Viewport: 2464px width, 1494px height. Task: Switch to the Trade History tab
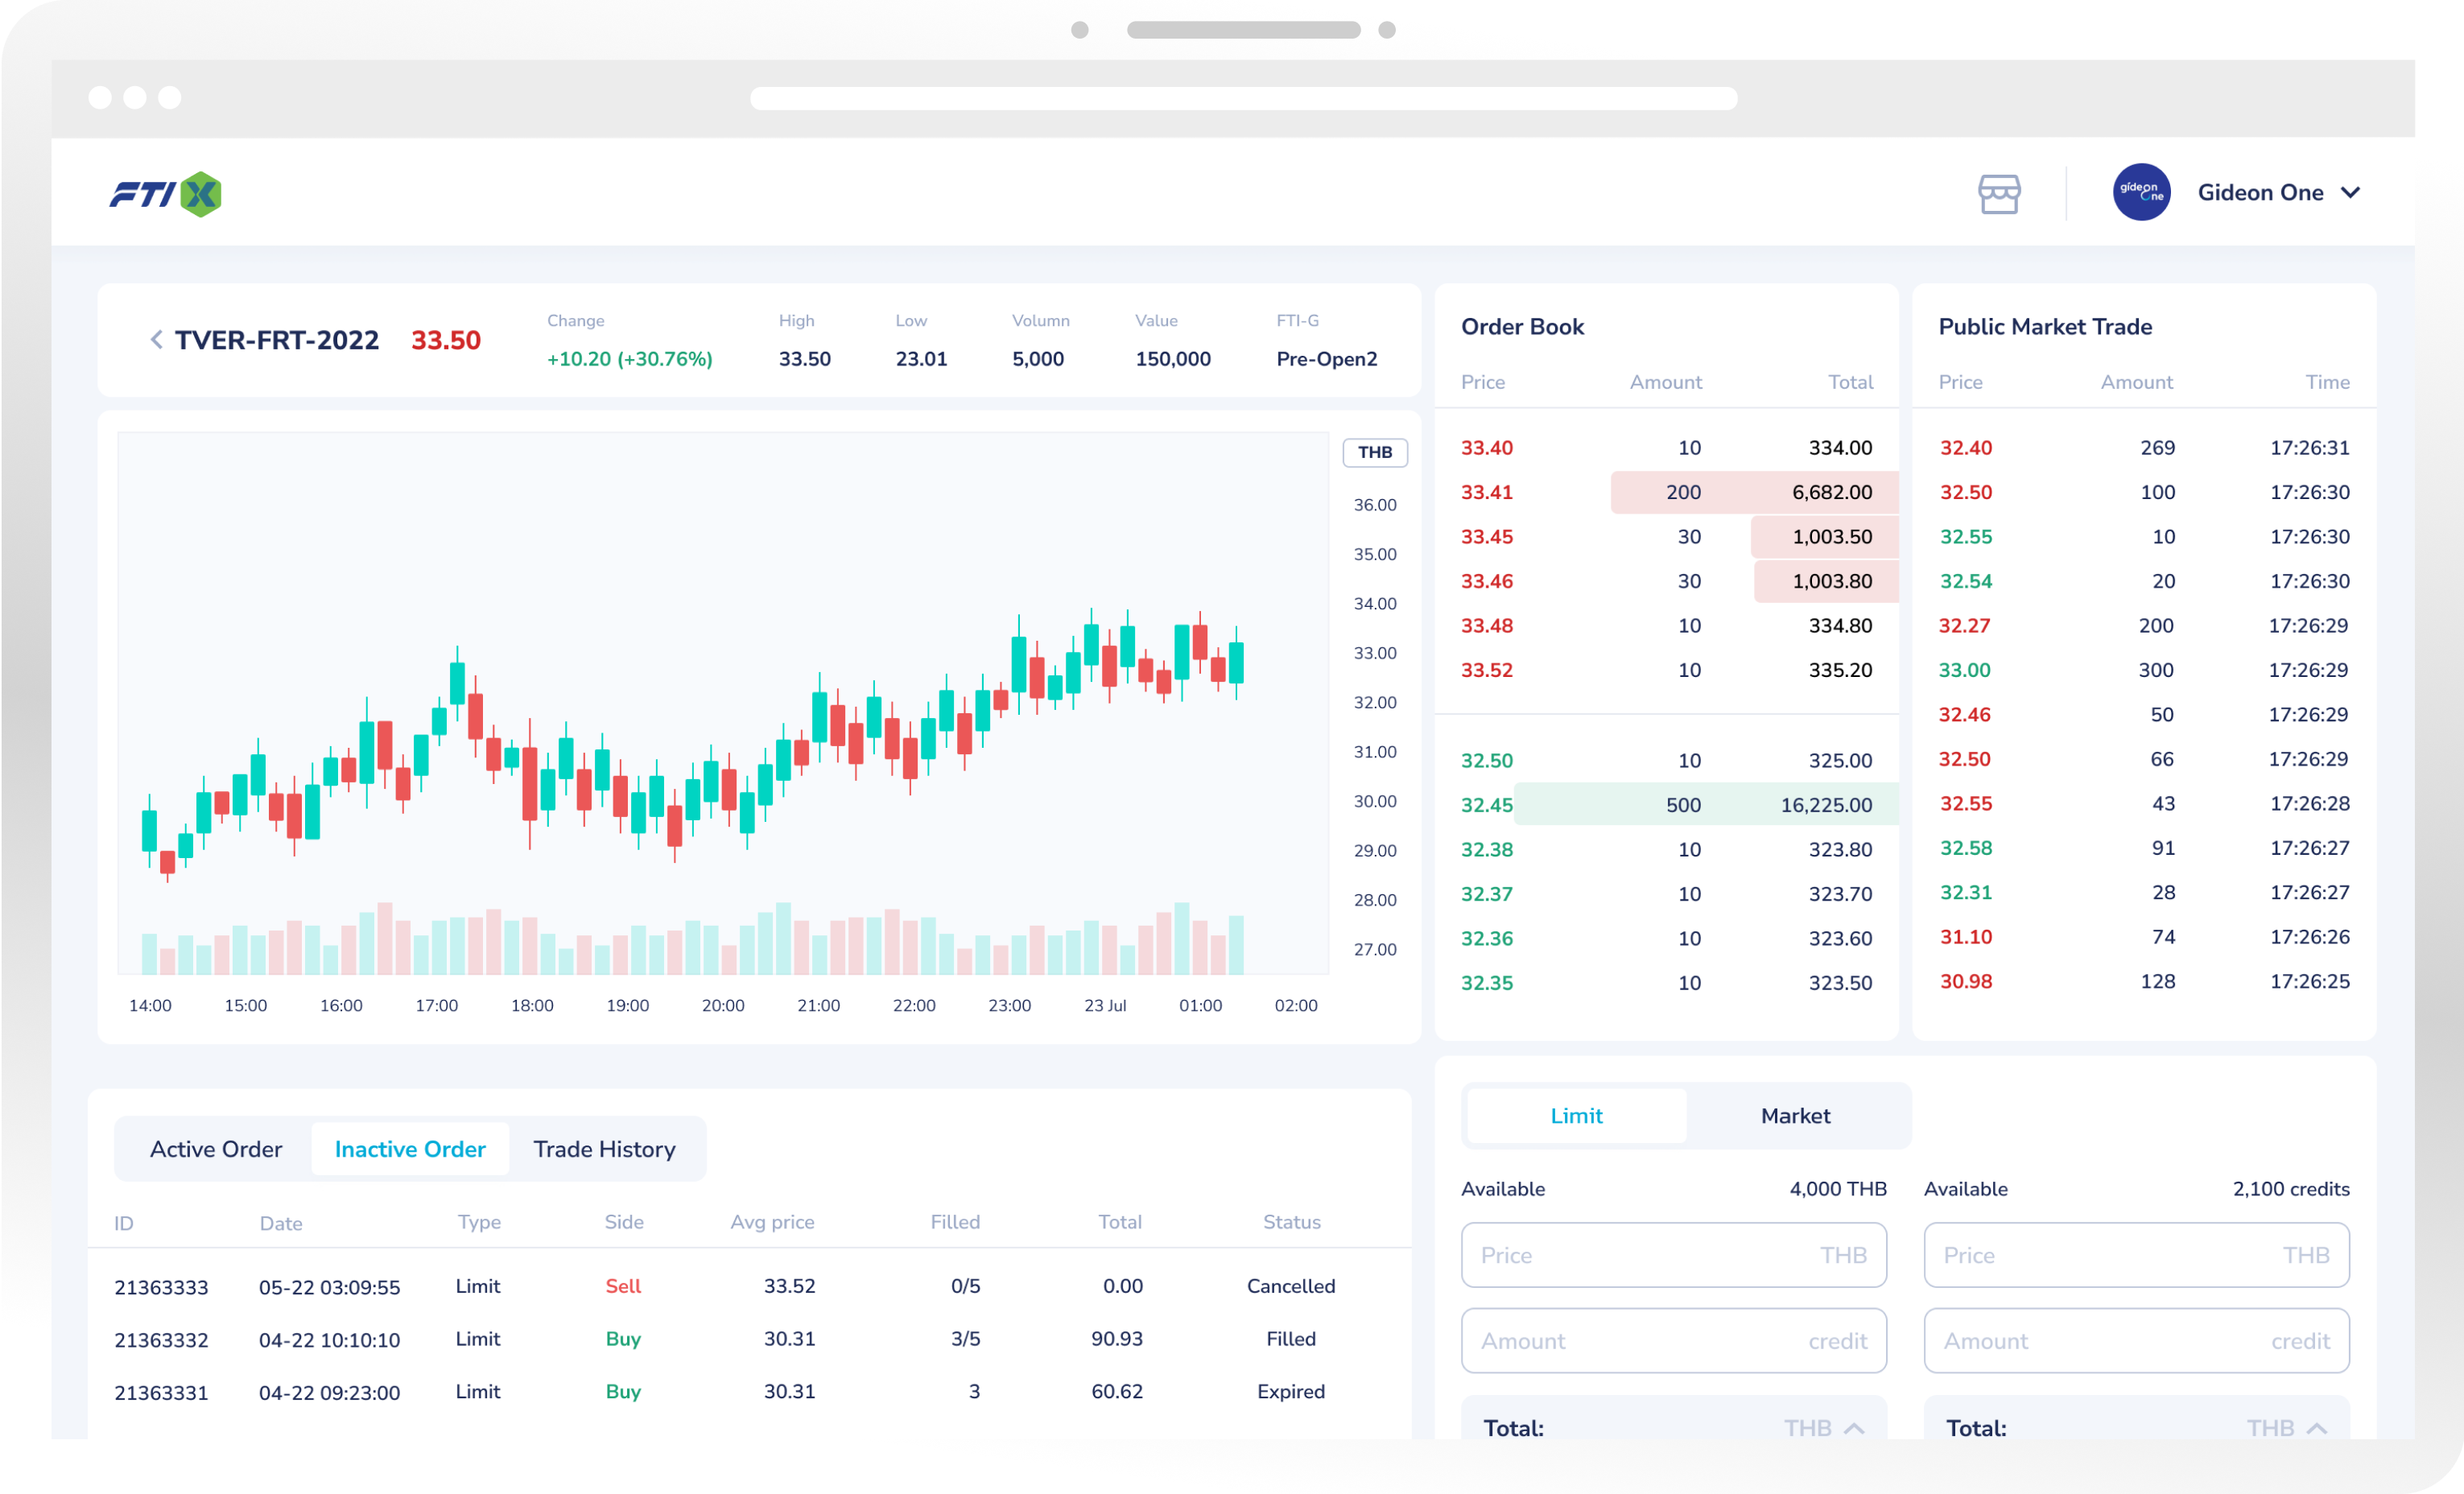pos(604,1148)
